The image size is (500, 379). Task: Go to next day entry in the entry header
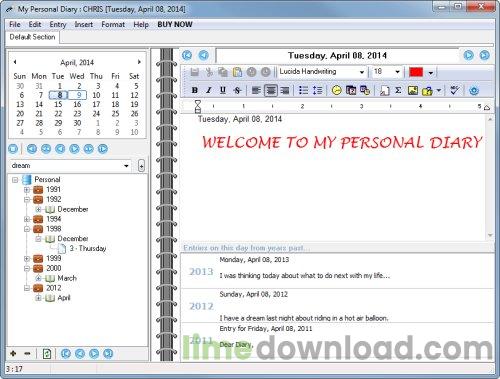(468, 55)
